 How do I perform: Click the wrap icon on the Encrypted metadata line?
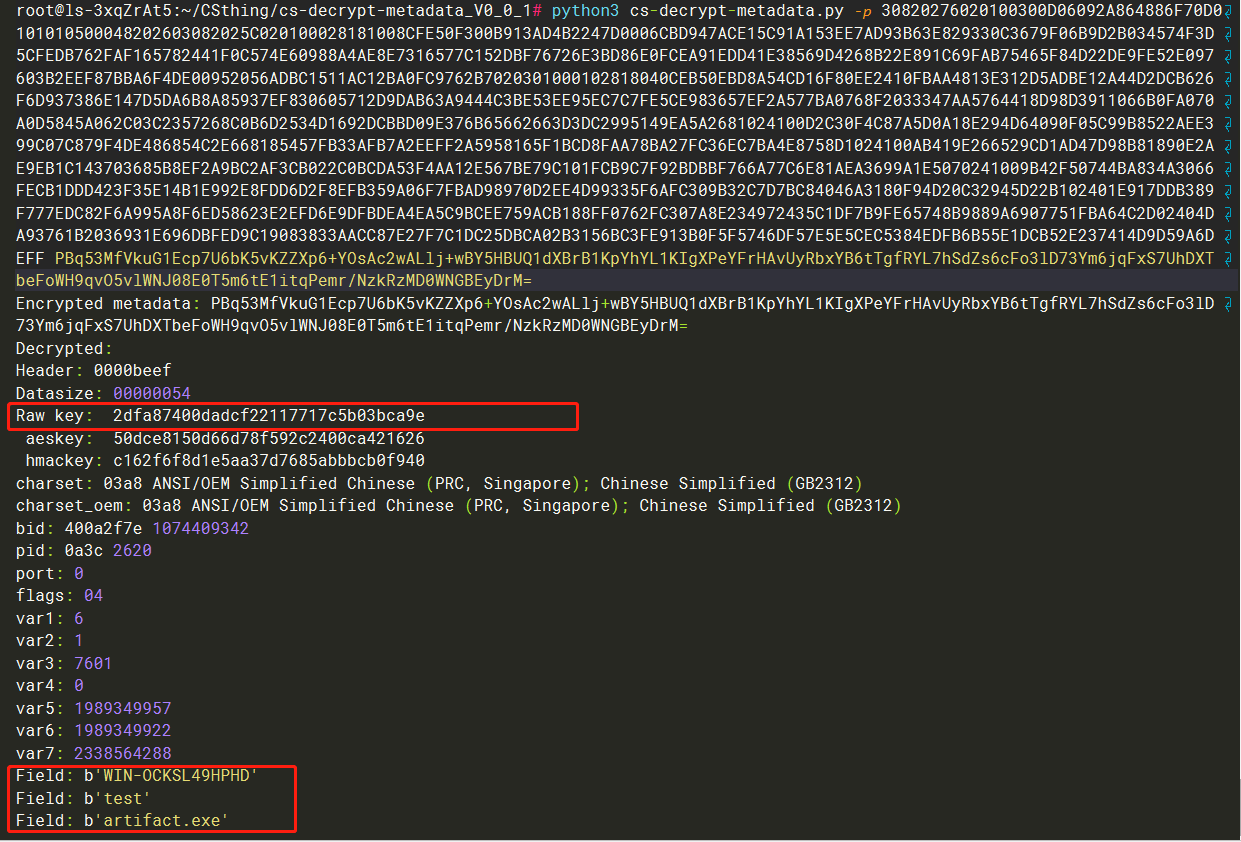(x=1230, y=303)
